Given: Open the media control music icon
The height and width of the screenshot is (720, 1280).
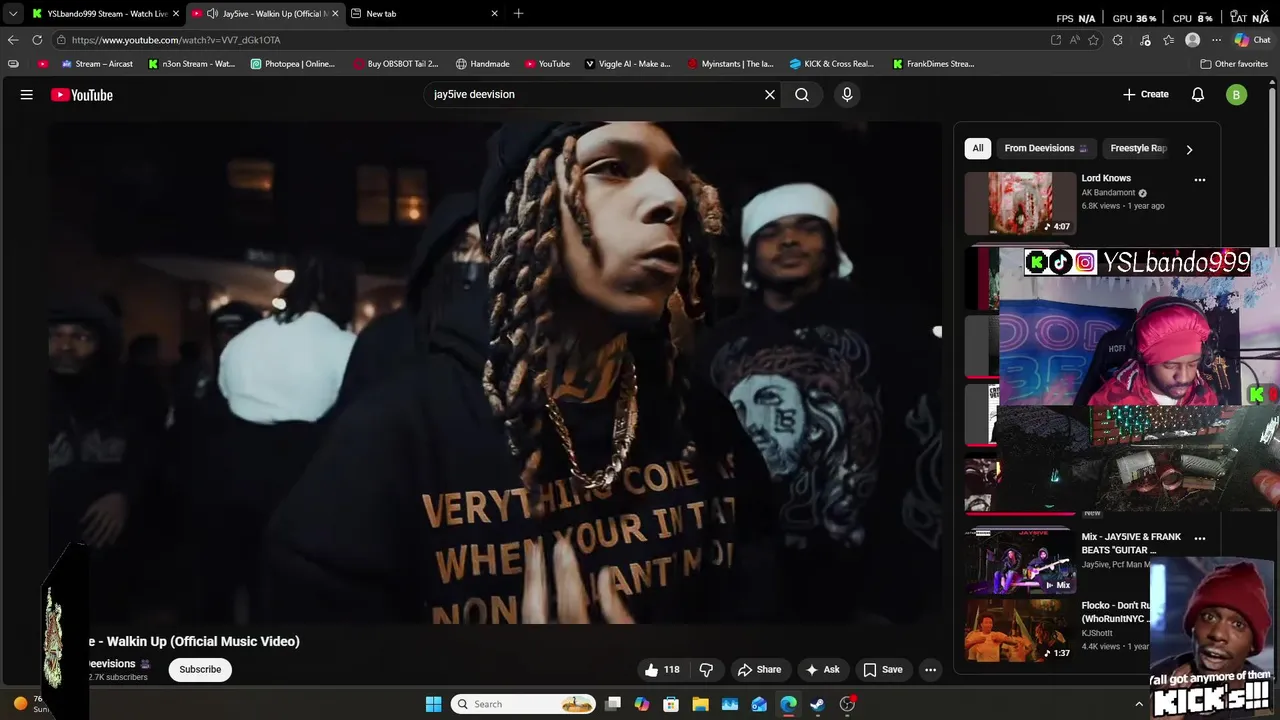Looking at the screenshot, I should [x=1145, y=40].
